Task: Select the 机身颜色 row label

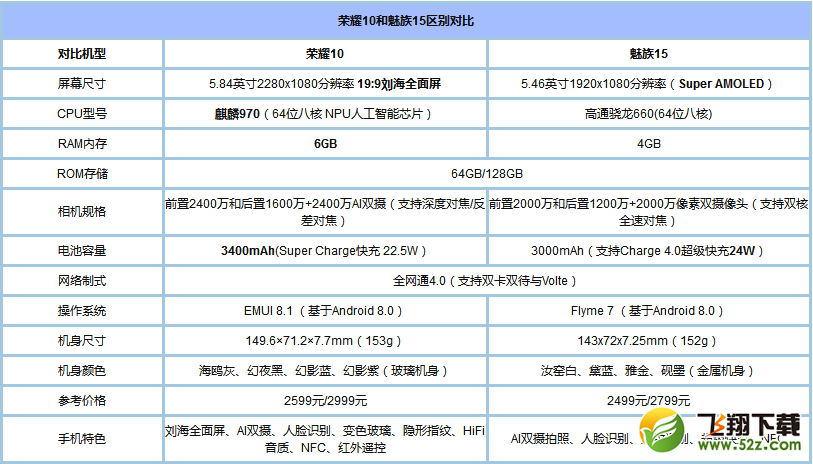Action: pos(82,371)
